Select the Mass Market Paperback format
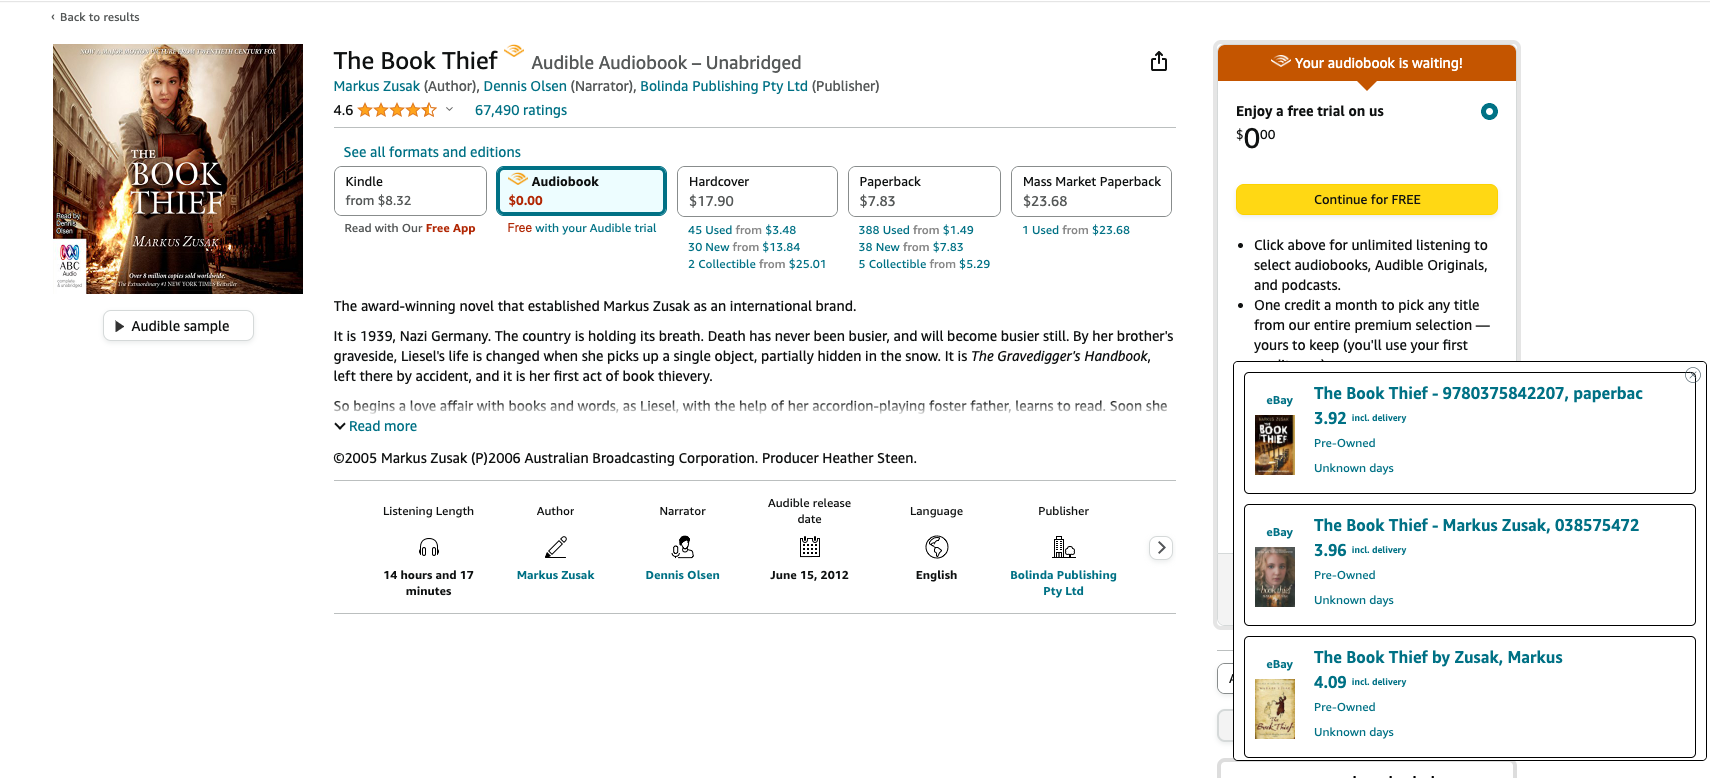Image resolution: width=1710 pixels, height=778 pixels. [1091, 191]
